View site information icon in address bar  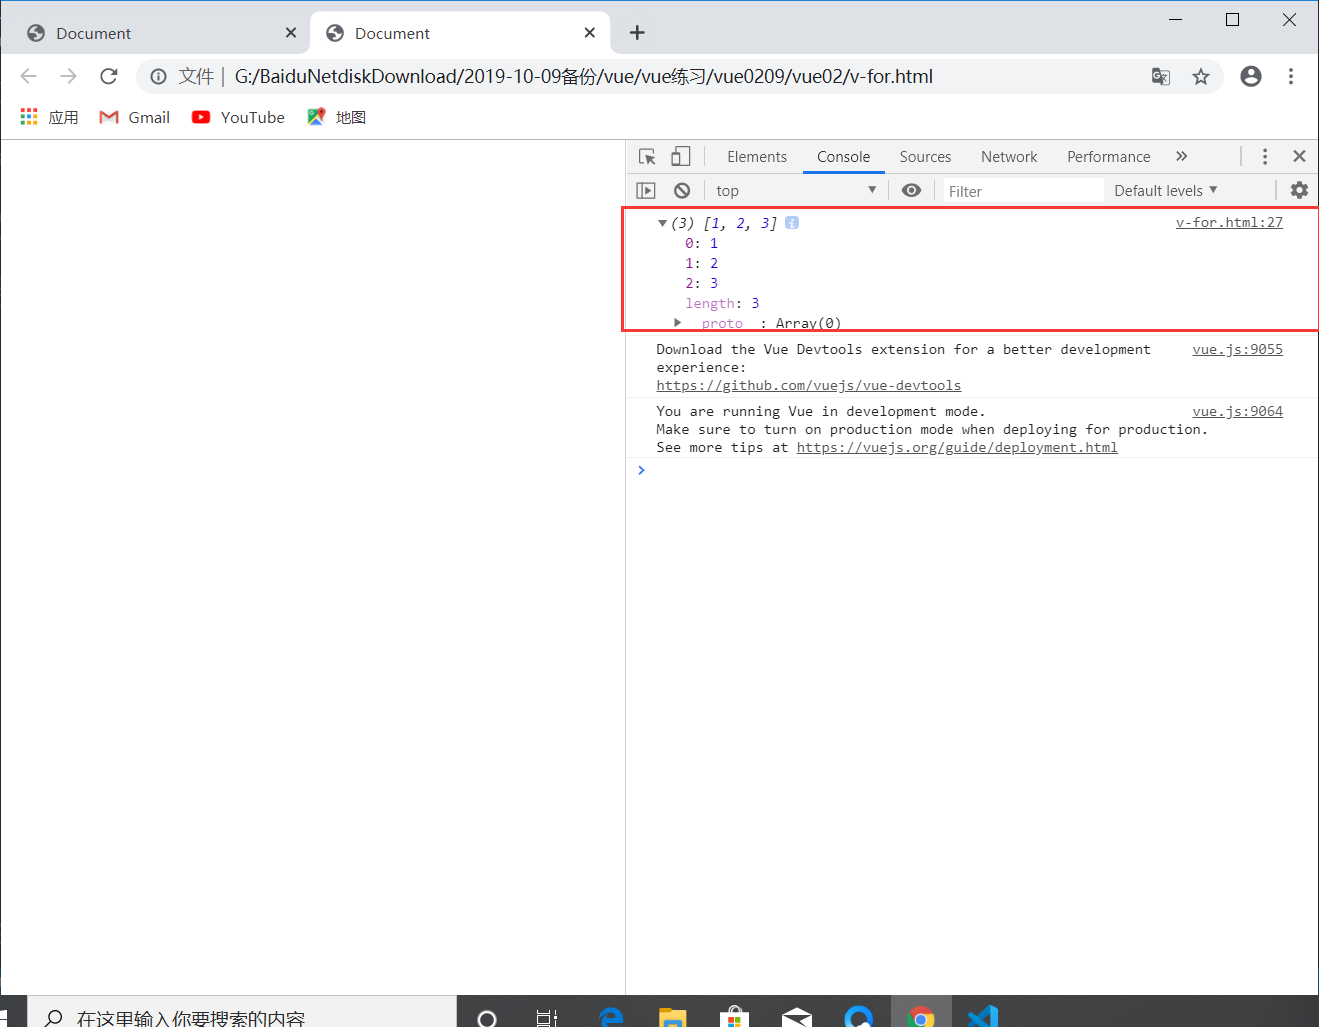(x=158, y=76)
